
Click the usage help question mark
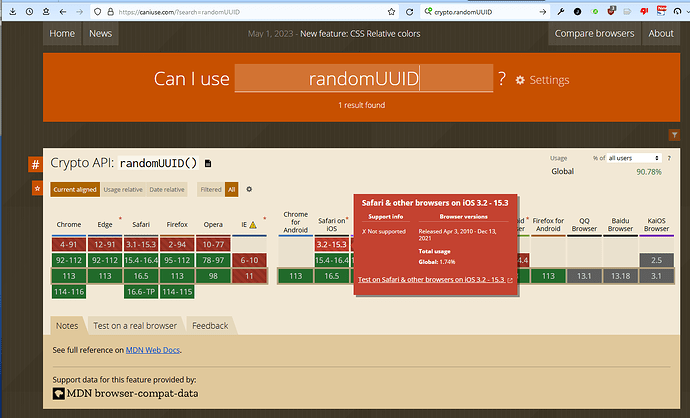tap(669, 158)
